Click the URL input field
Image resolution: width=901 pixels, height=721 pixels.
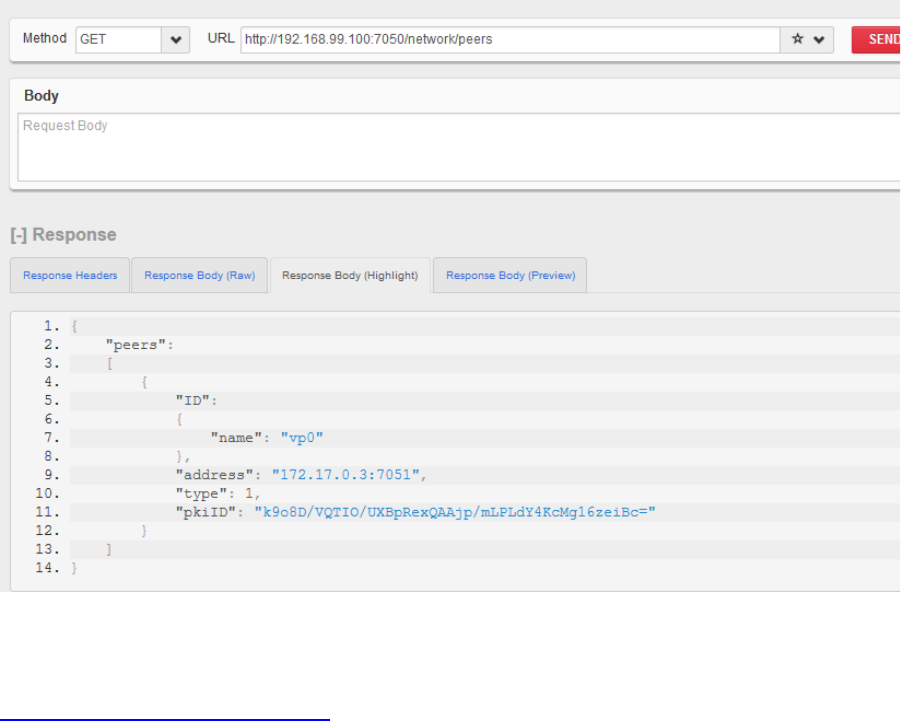click(510, 40)
